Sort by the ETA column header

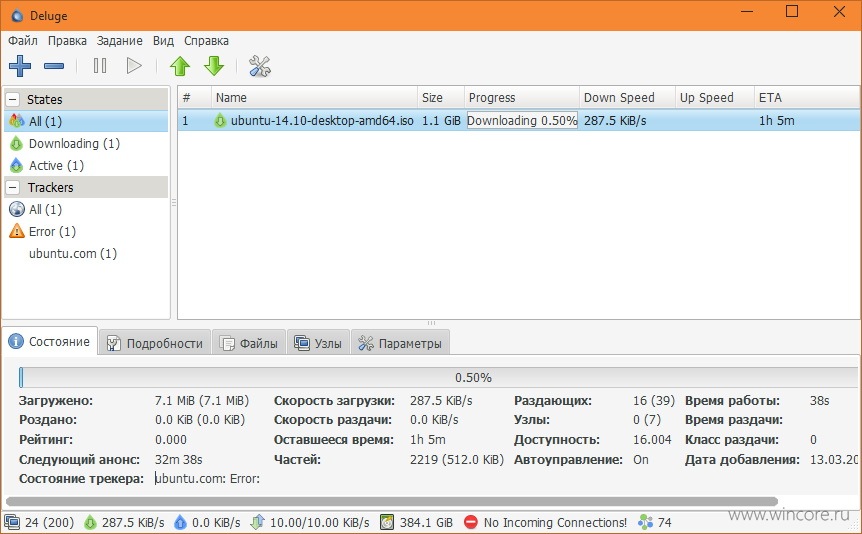pos(806,98)
